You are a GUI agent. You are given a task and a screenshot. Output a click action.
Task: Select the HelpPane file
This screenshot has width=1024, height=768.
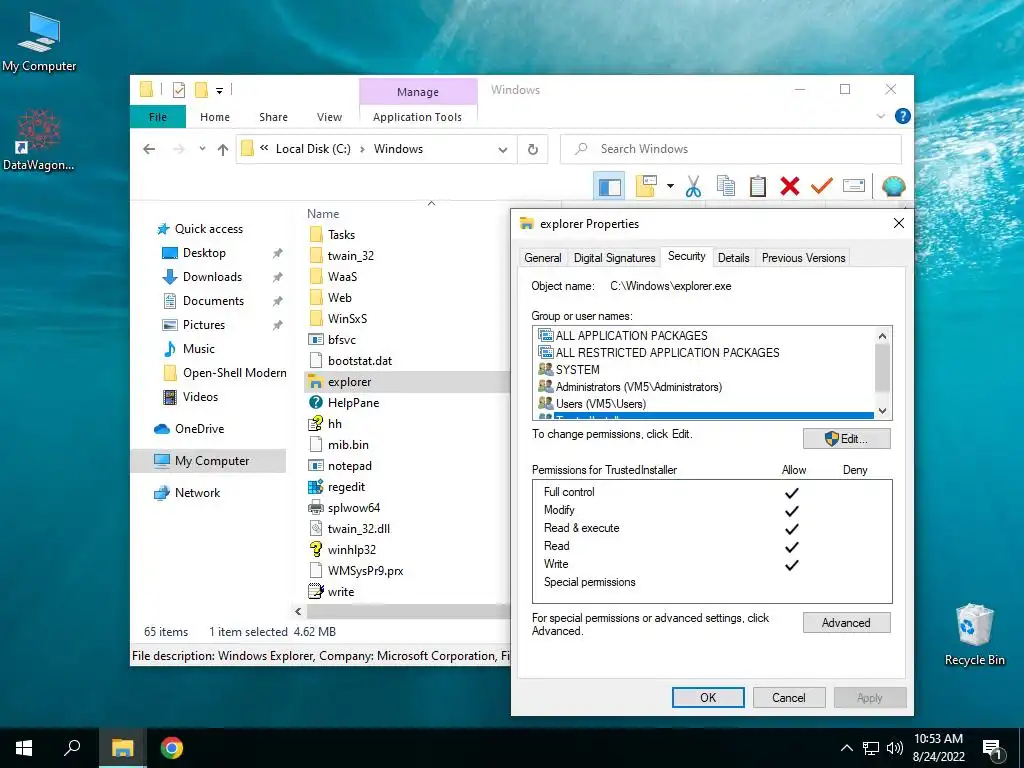click(x=353, y=403)
